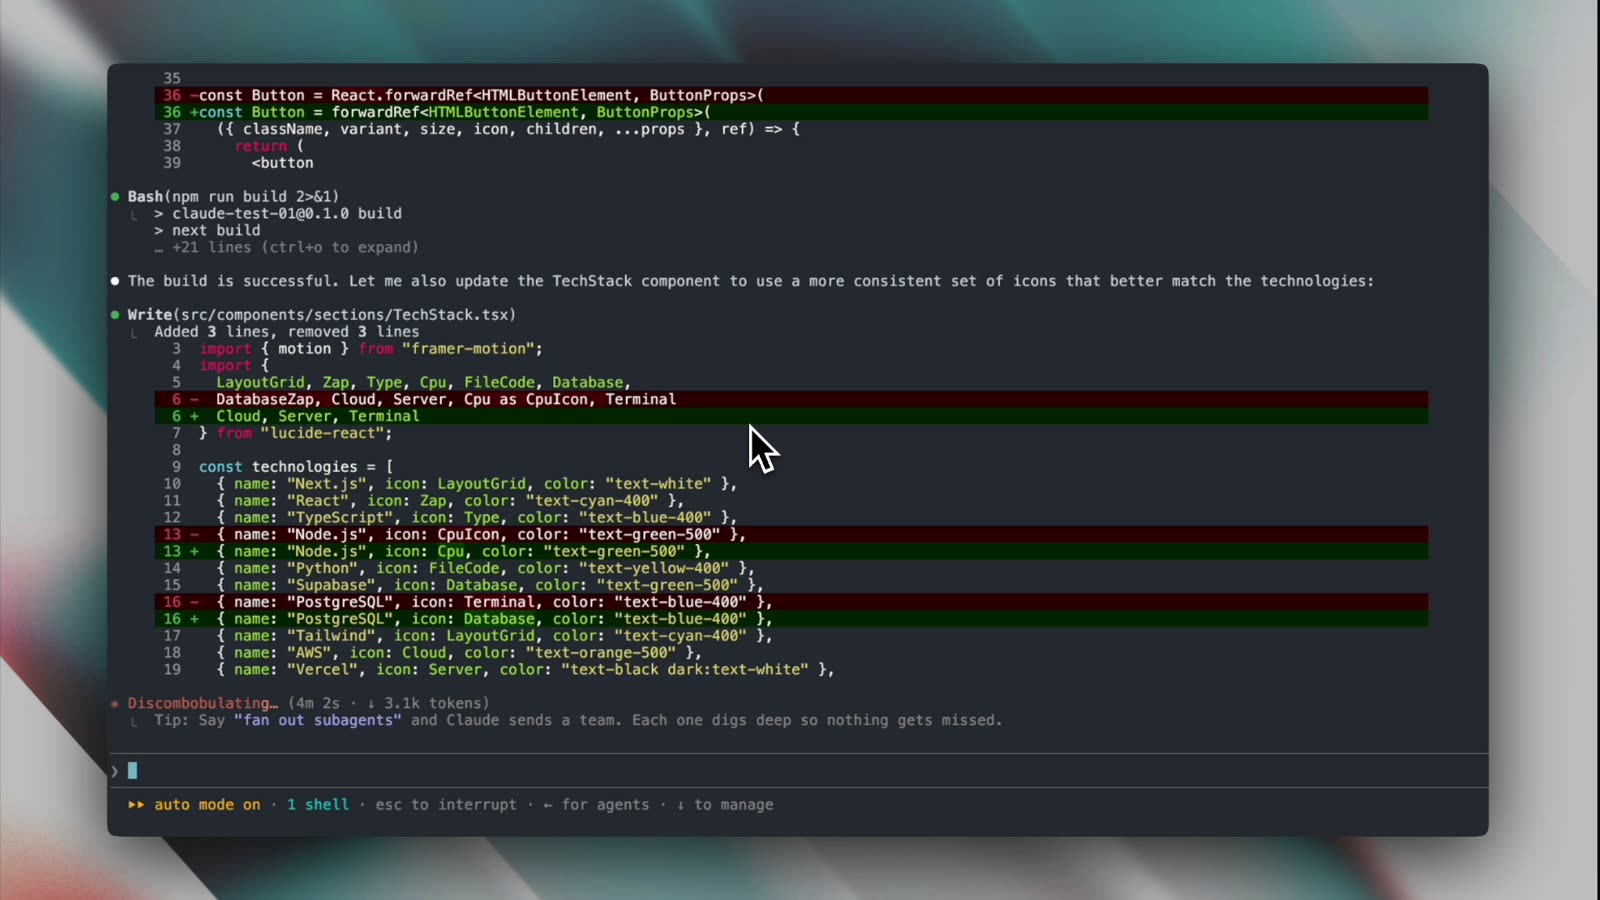Click the "Next.js" entry line
The image size is (1600, 900).
pos(476,484)
